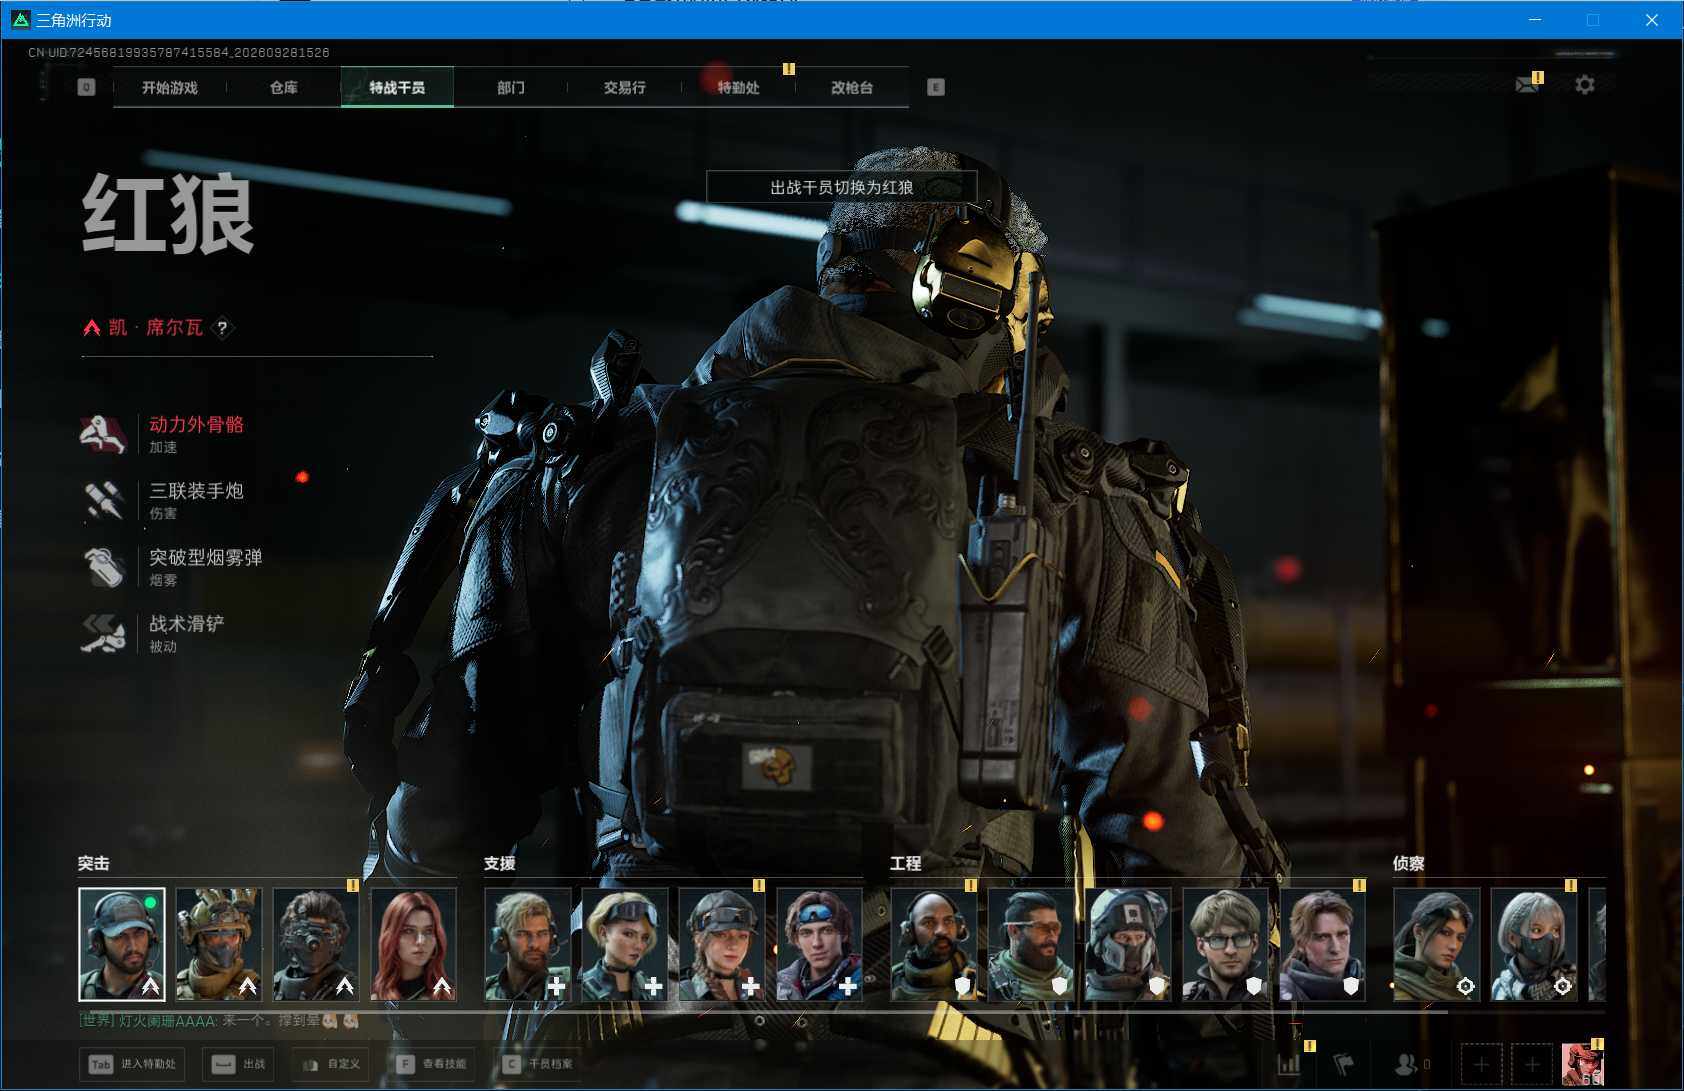Select the red-haired assault operator portrait

[x=413, y=944]
